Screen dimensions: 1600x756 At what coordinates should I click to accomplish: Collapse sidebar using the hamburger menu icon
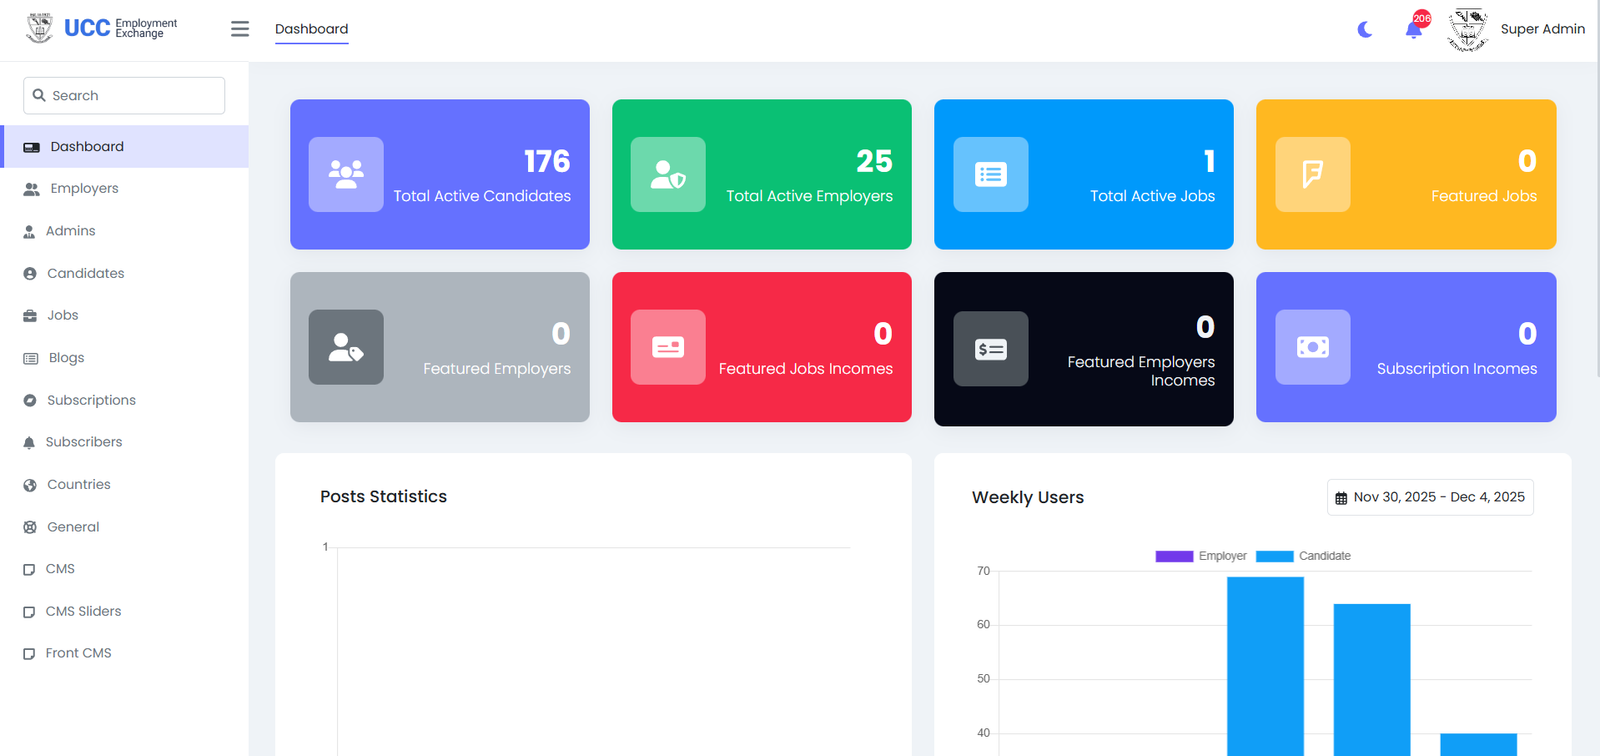pos(240,29)
